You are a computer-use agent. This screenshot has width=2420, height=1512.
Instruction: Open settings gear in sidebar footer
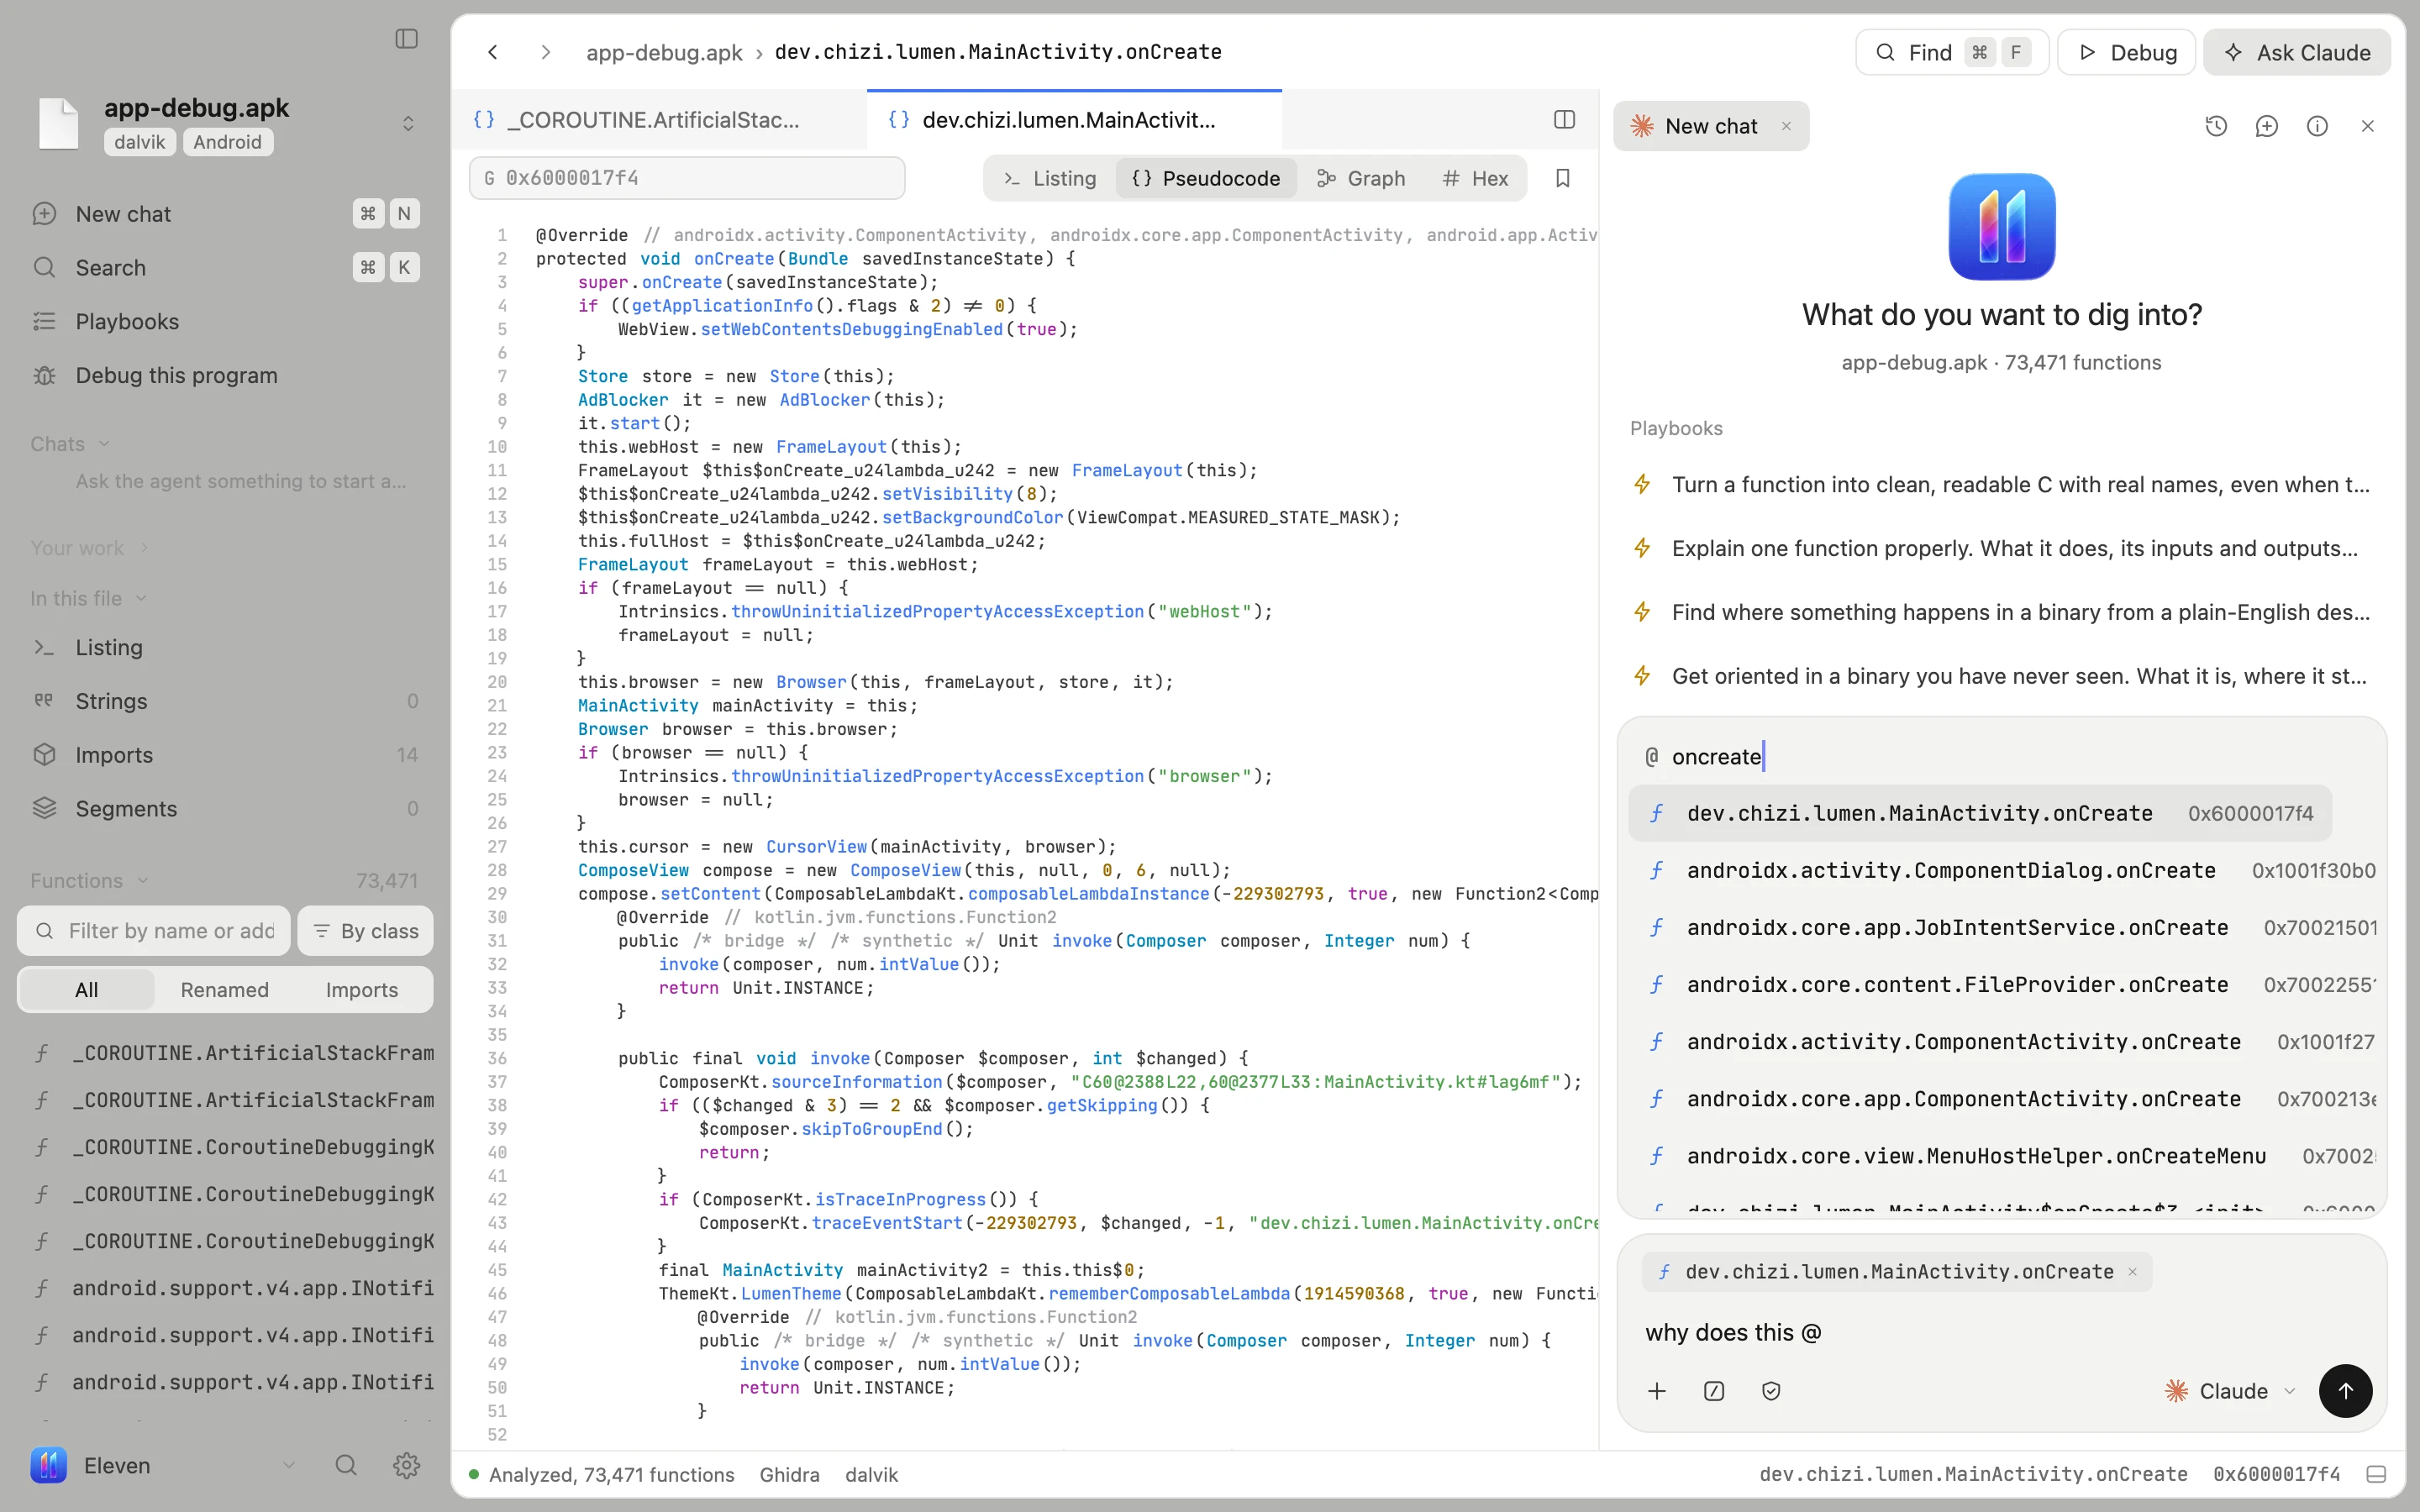[406, 1465]
